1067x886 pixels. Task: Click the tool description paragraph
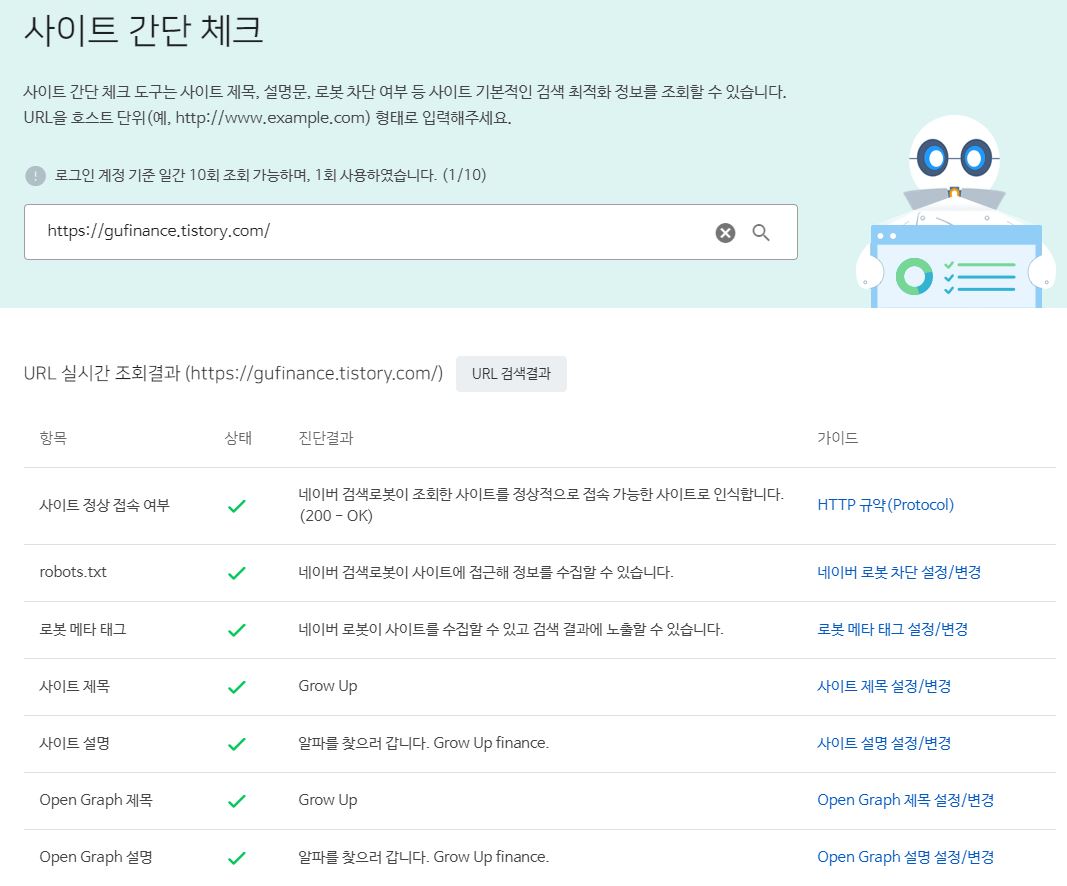tap(405, 105)
